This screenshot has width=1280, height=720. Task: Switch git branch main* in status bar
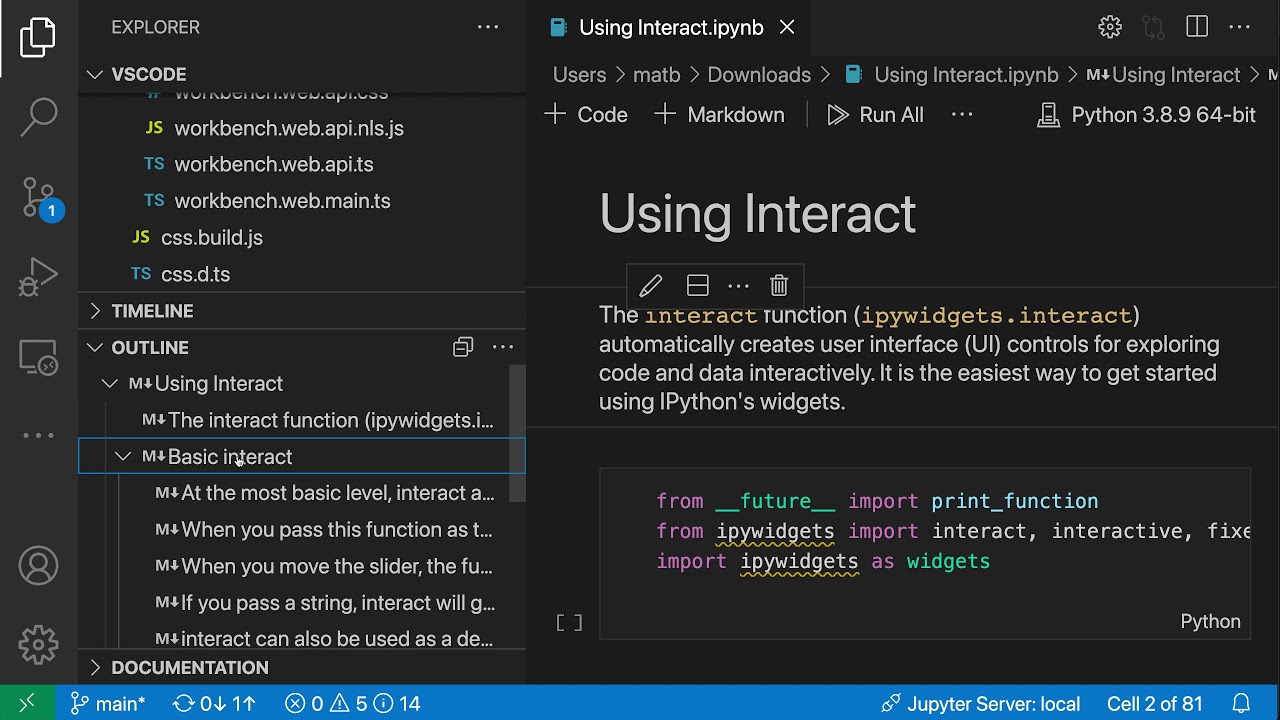coord(108,703)
